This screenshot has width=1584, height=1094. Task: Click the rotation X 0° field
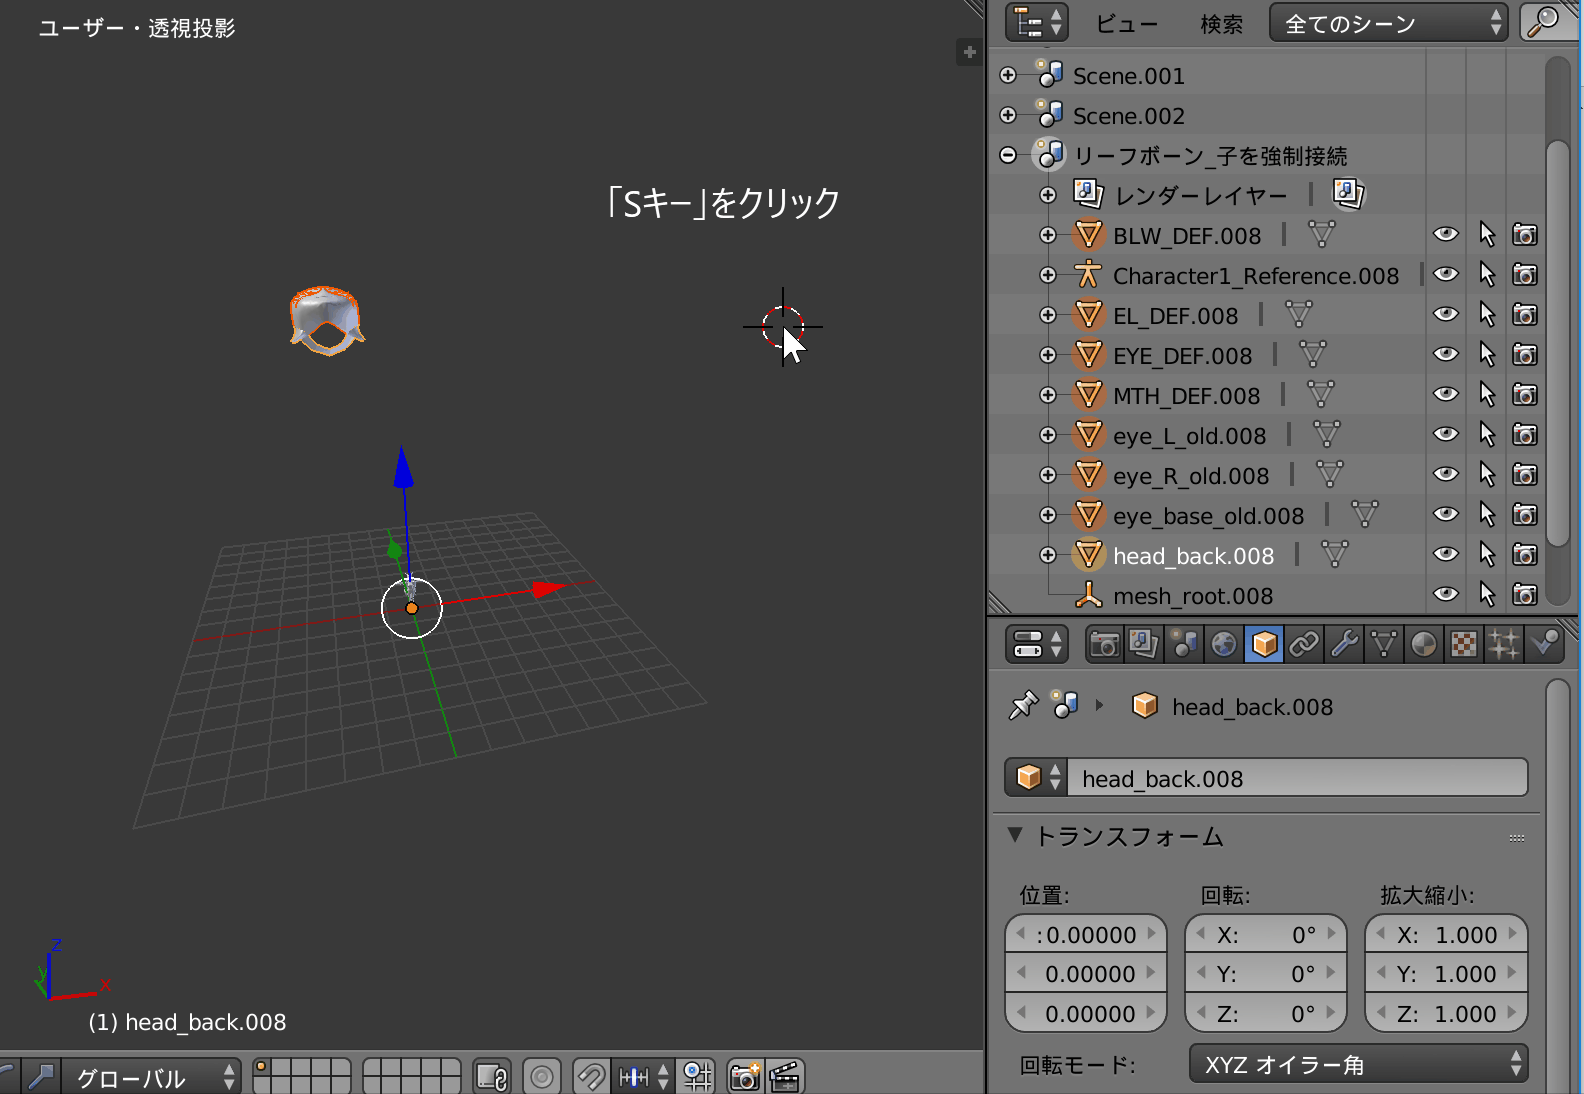[1266, 934]
